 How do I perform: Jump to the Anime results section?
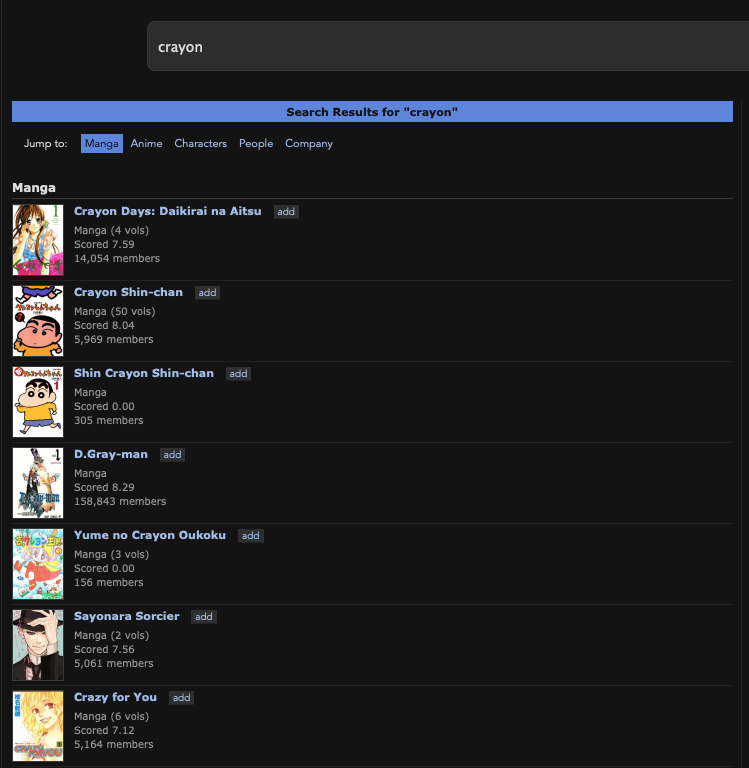[x=146, y=144]
